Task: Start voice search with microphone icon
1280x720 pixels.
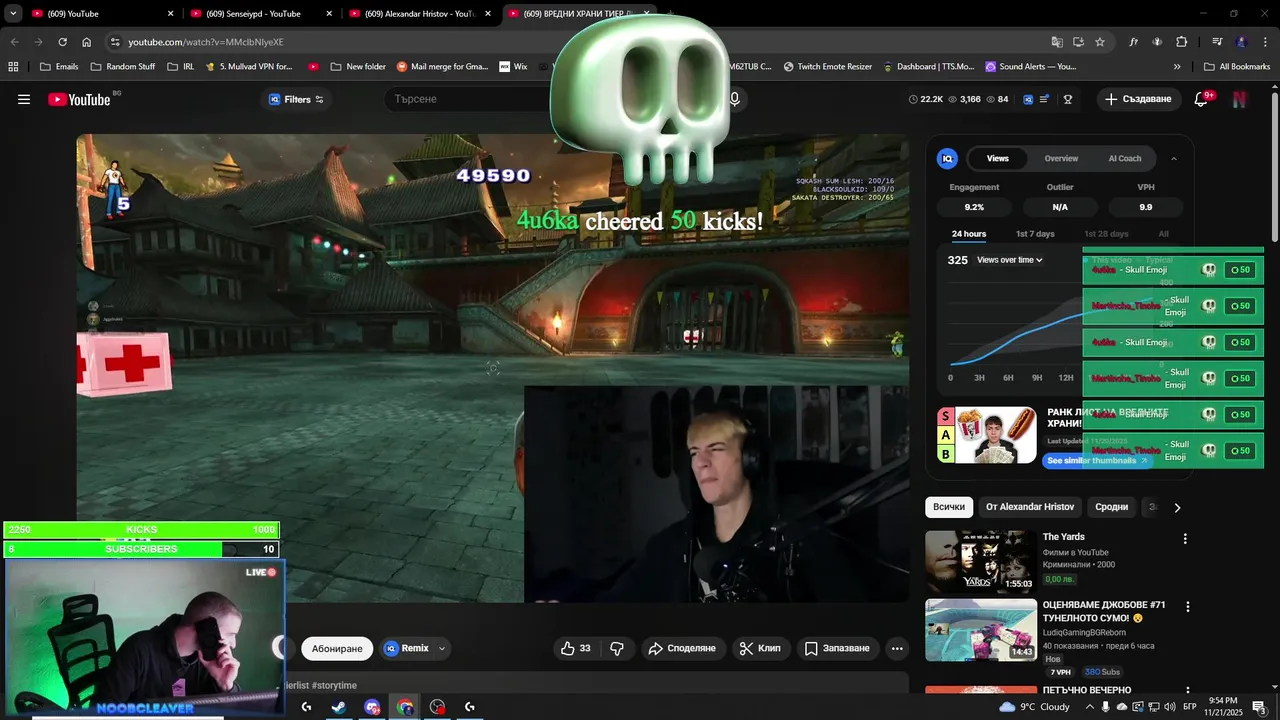Action: 735,99
